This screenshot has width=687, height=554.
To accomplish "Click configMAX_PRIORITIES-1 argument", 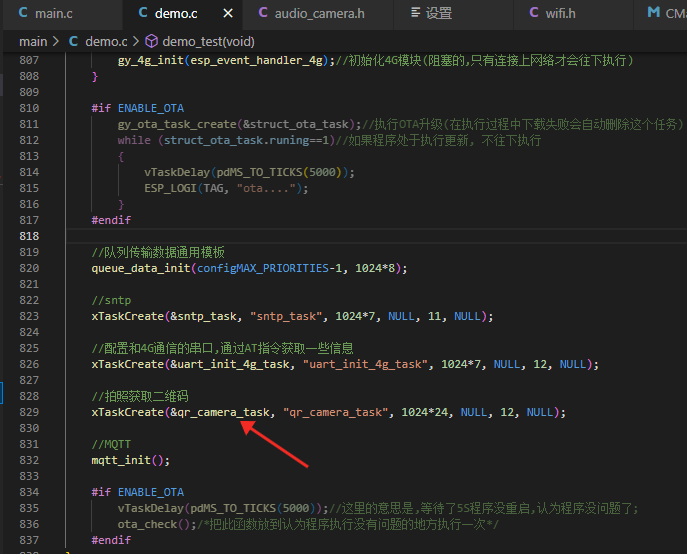I will click(269, 268).
